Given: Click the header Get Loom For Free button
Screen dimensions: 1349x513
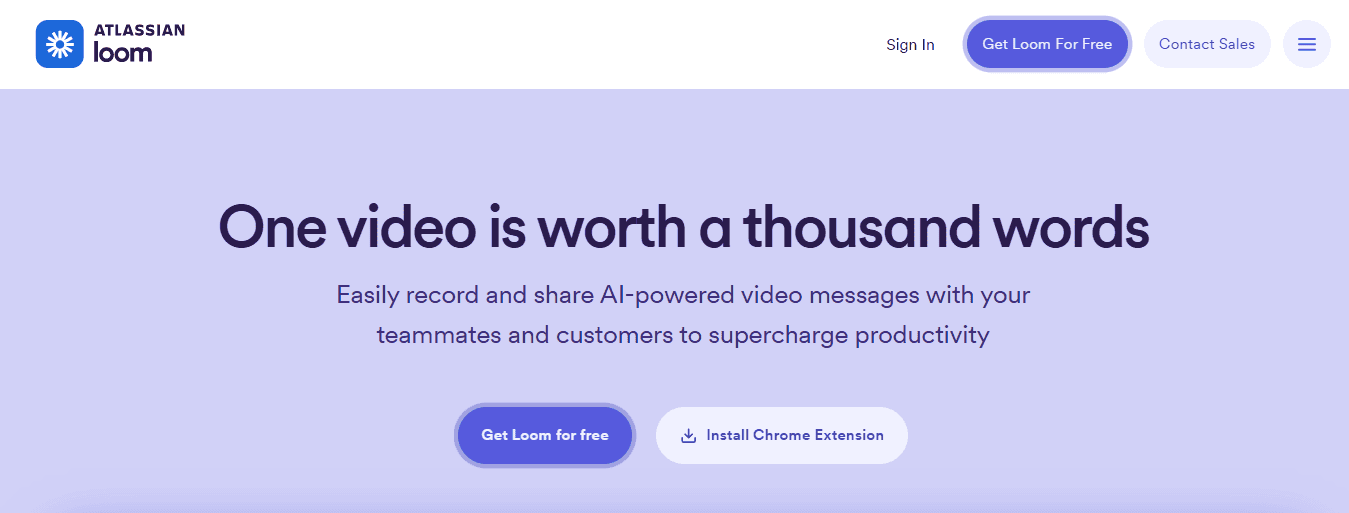Looking at the screenshot, I should click(1047, 44).
